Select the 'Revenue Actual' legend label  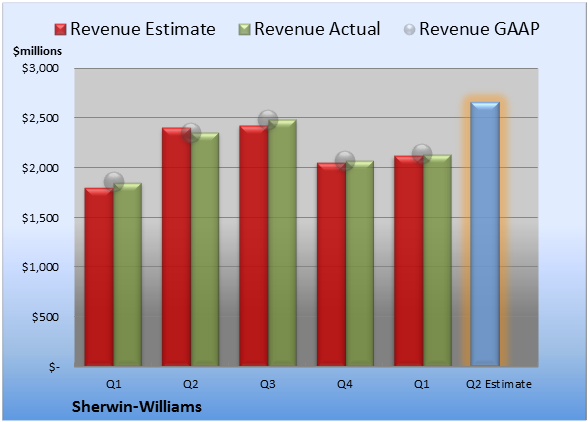317,29
